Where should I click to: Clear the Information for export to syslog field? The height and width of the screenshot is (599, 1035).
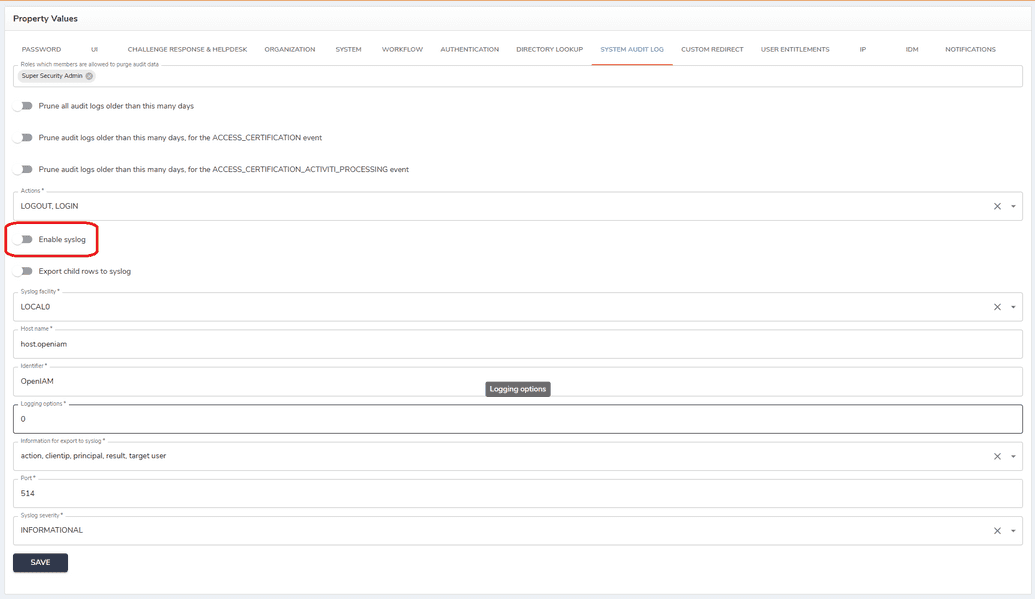pyautogui.click(x=997, y=456)
